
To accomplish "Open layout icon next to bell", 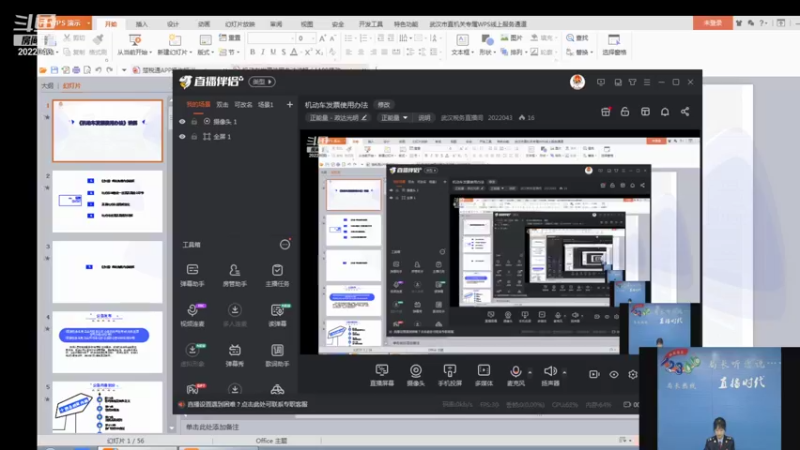I will [x=645, y=112].
